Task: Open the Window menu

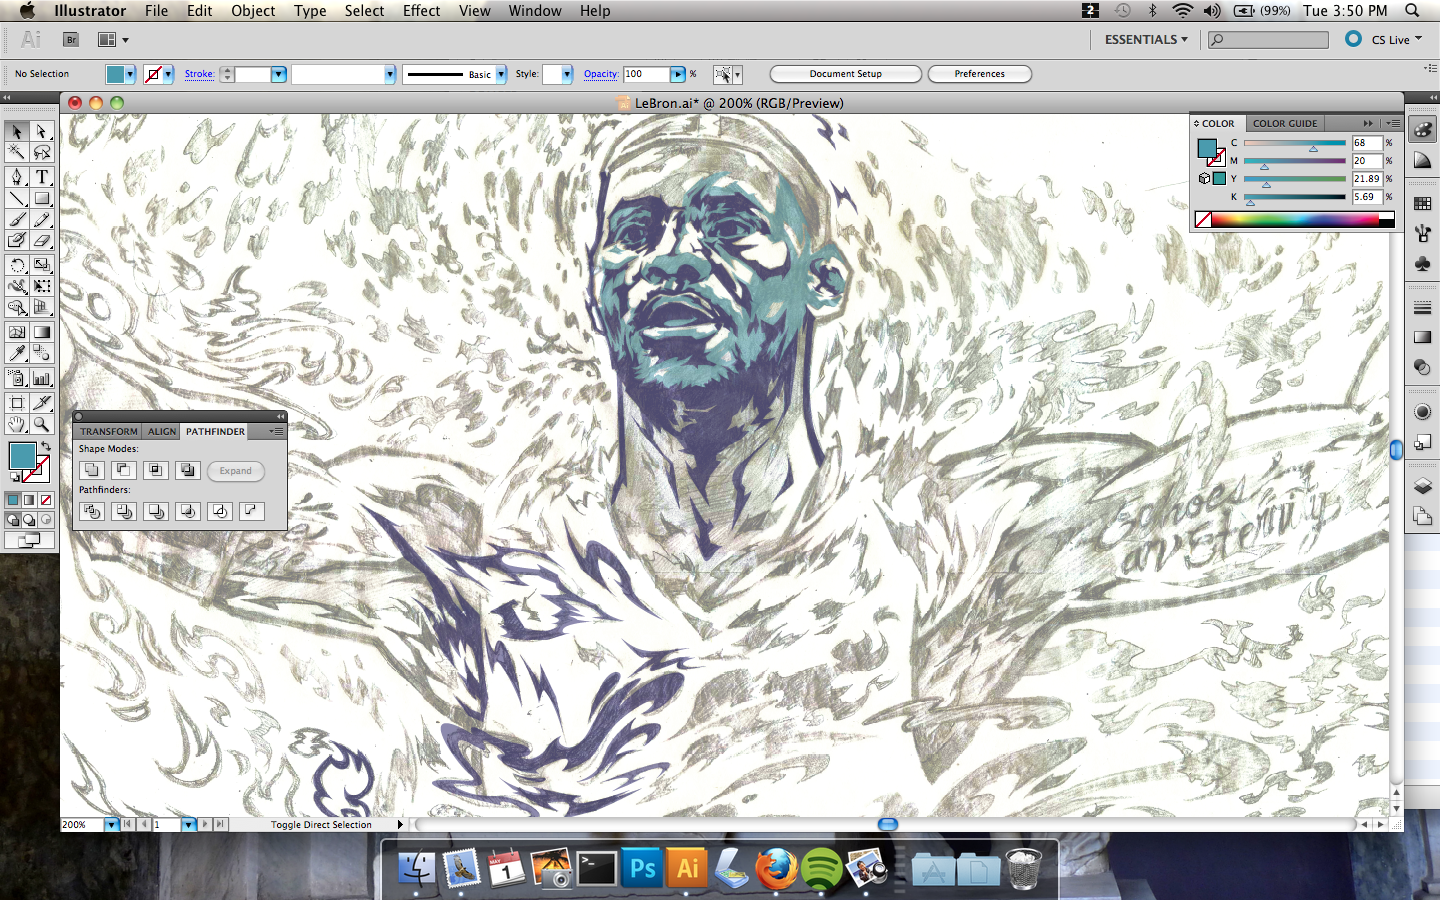Action: (x=535, y=10)
